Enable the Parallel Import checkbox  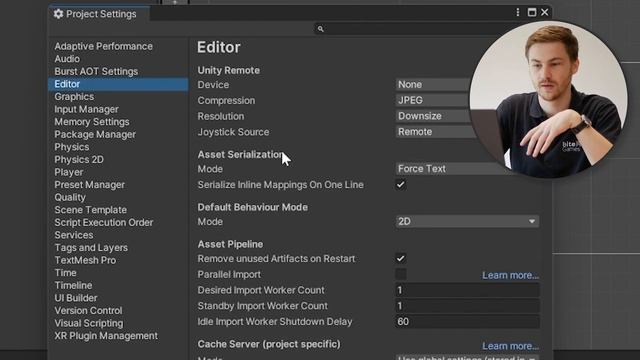tap(400, 274)
